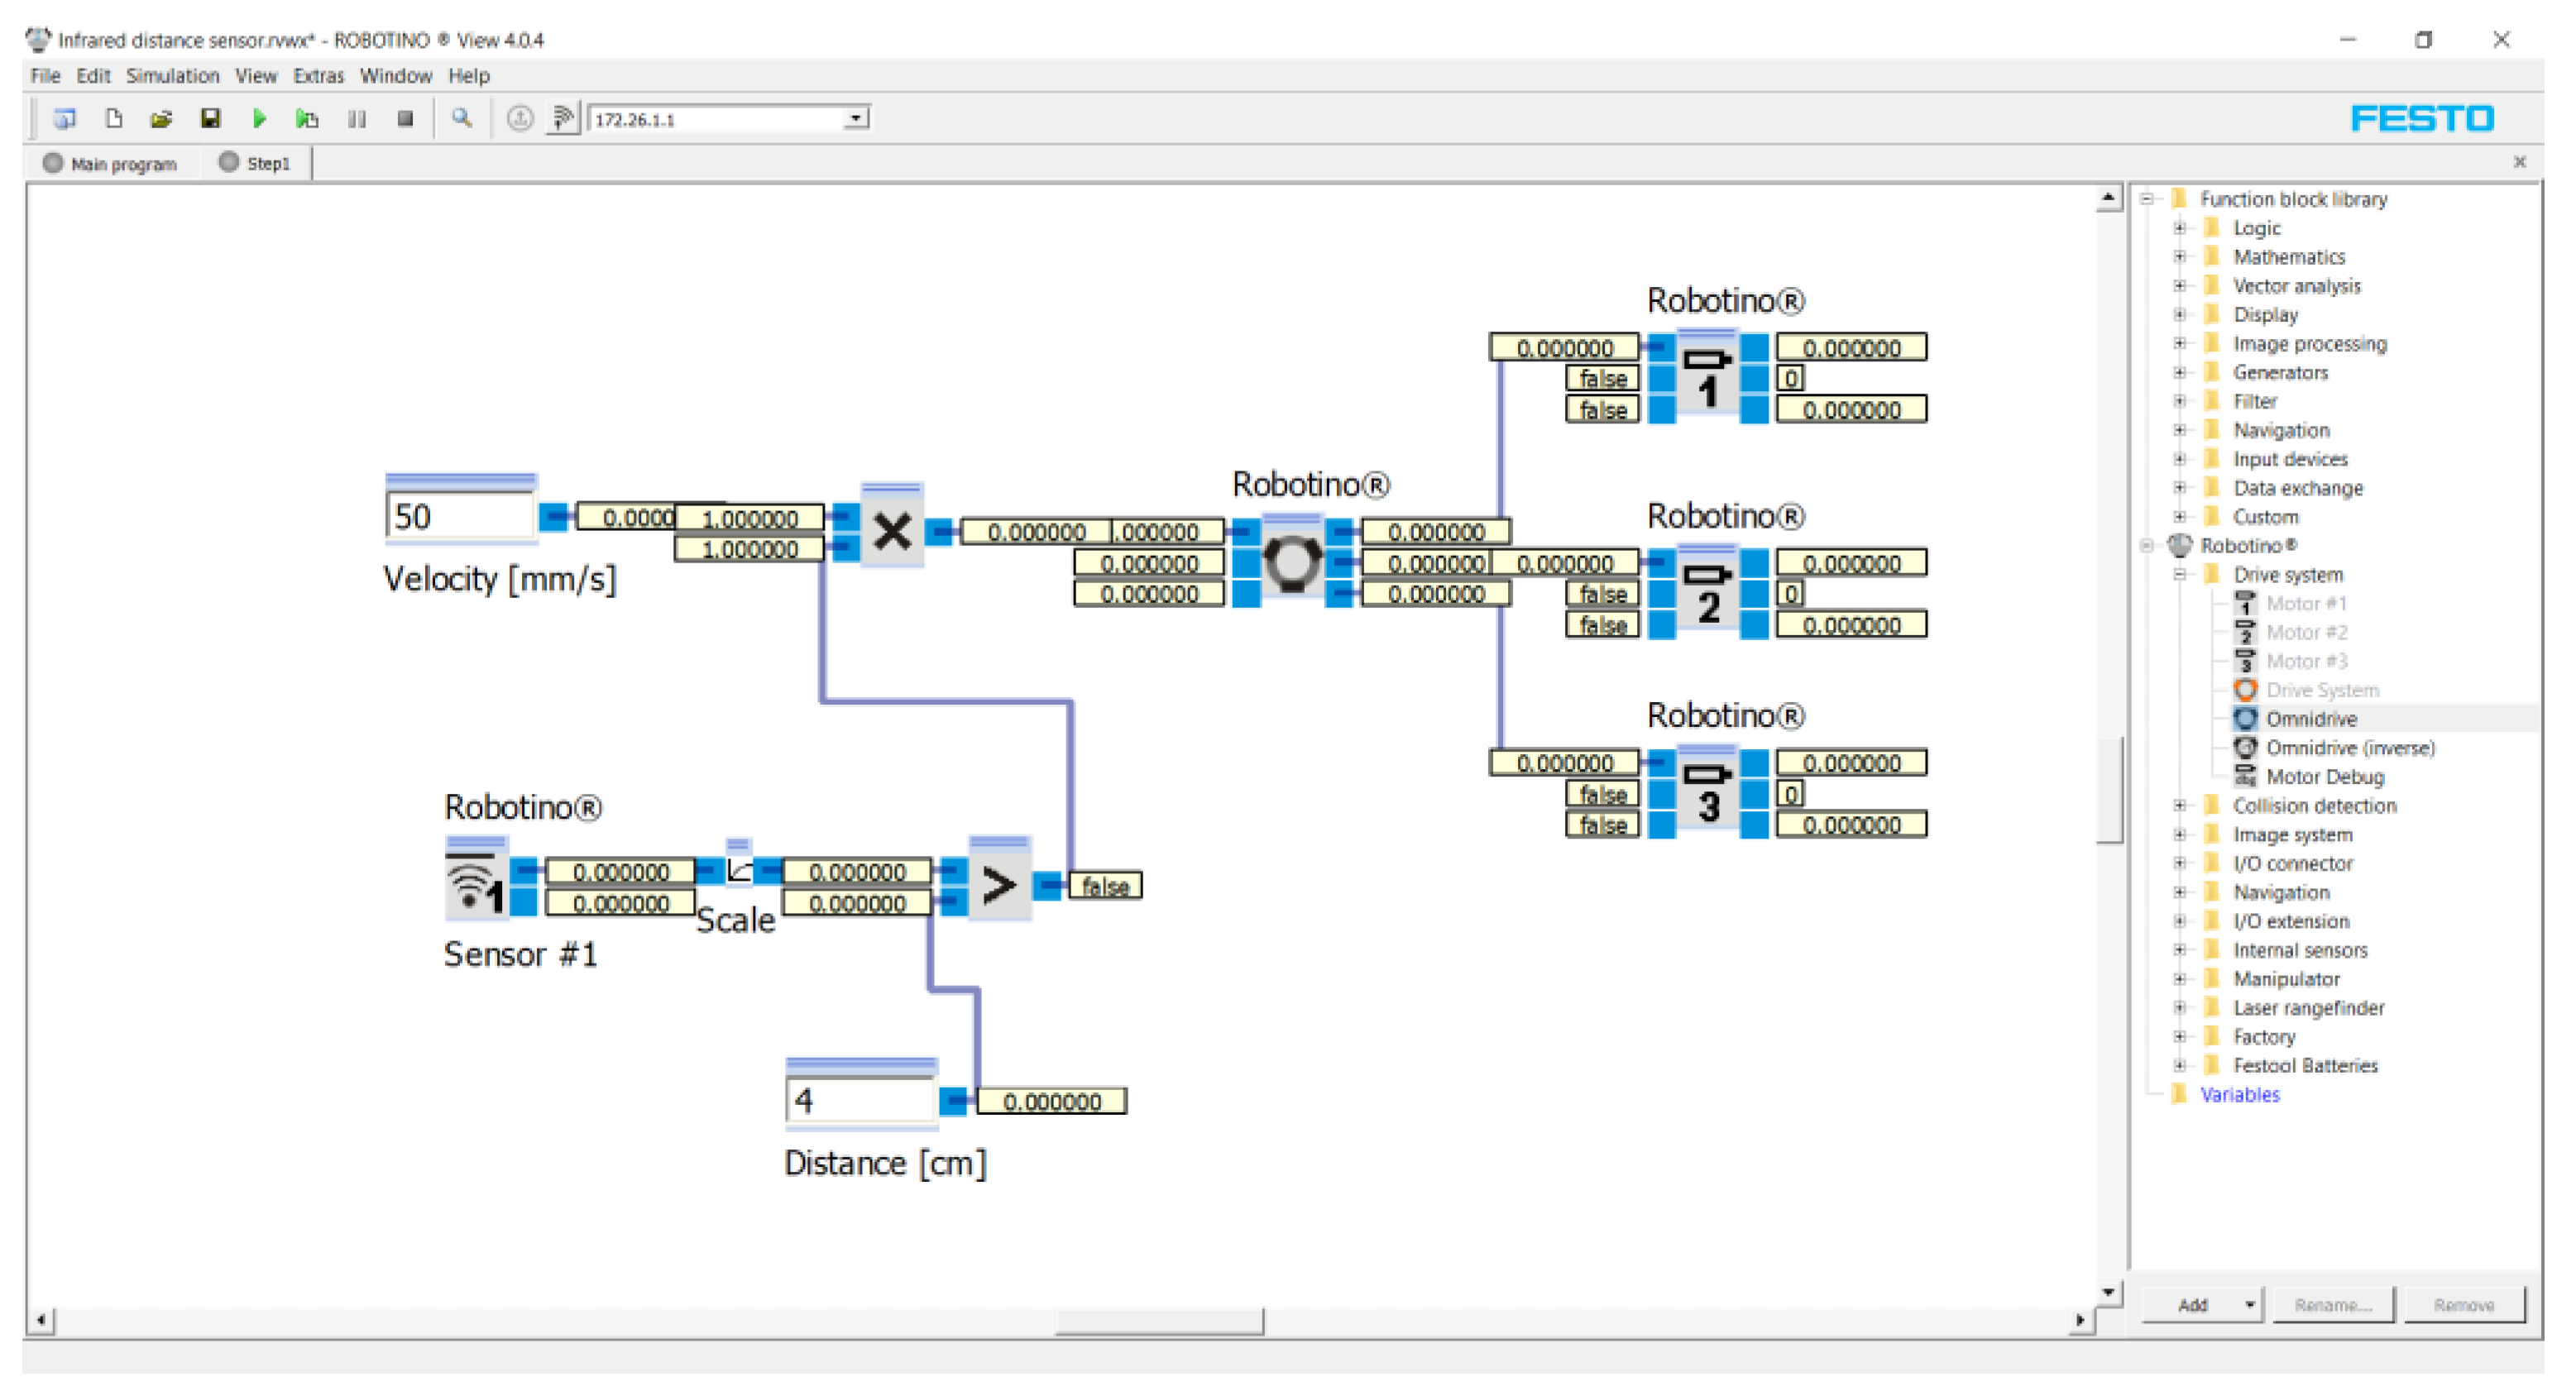Expand the Mathematics library folder

[x=2181, y=257]
